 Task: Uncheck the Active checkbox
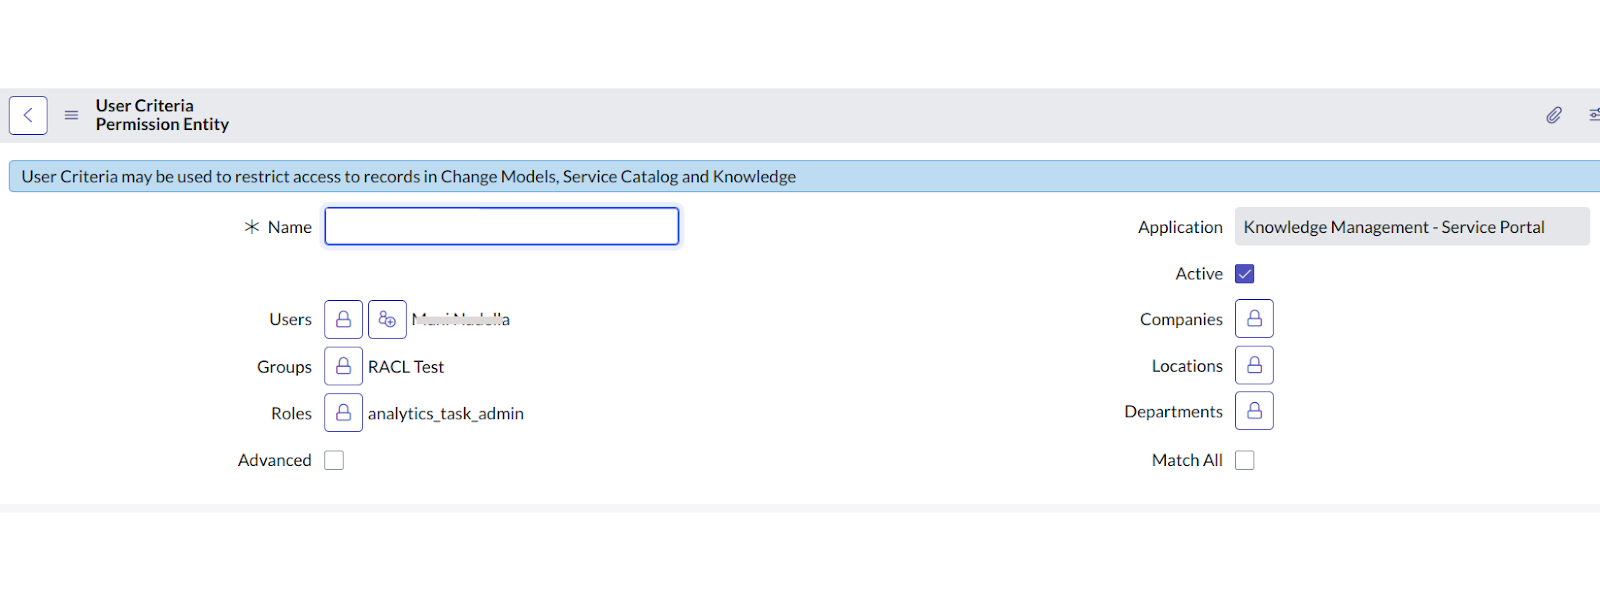(x=1245, y=274)
